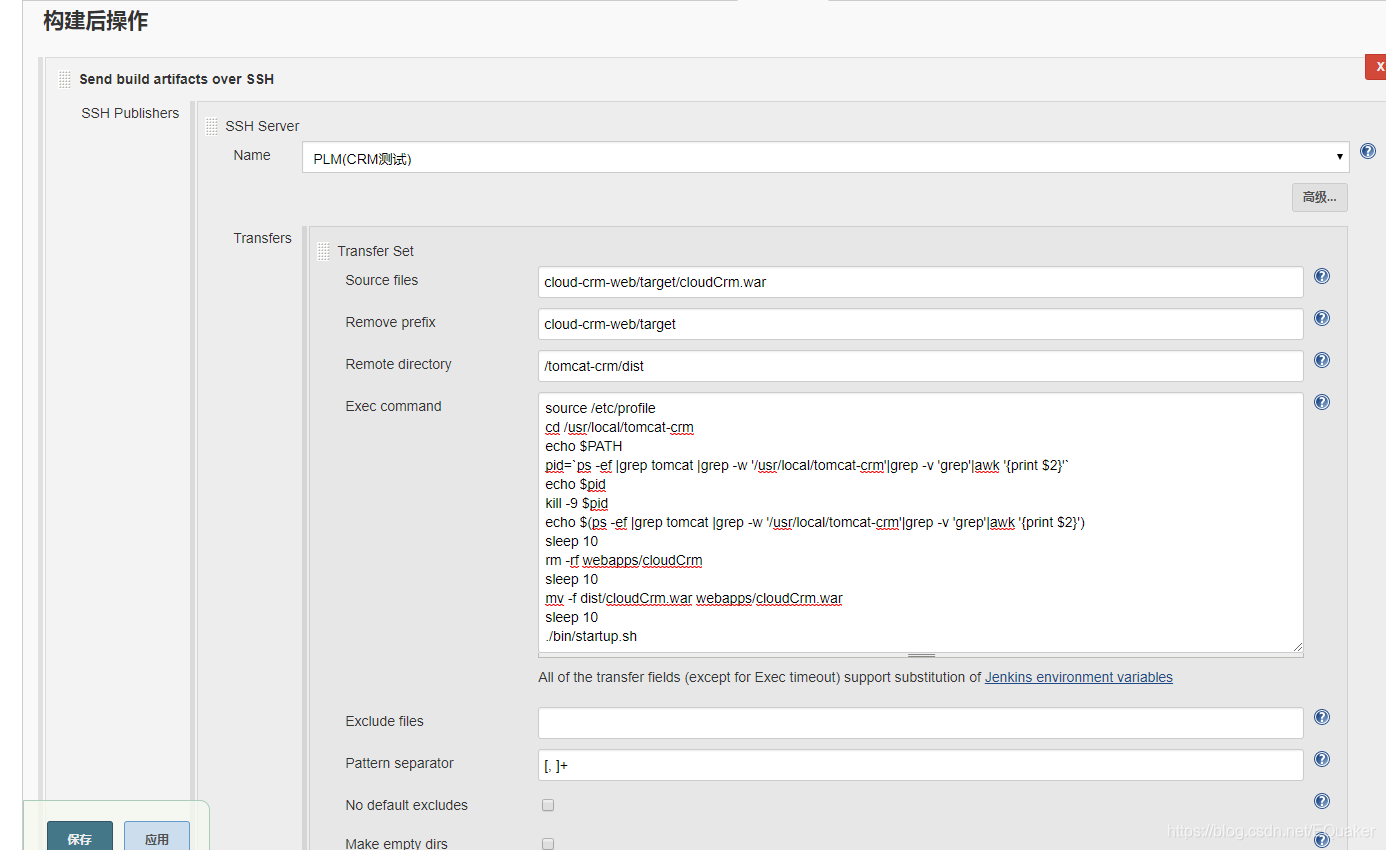This screenshot has width=1386, height=850.
Task: Click the line './bin/startup.sh' in command
Action: point(591,636)
